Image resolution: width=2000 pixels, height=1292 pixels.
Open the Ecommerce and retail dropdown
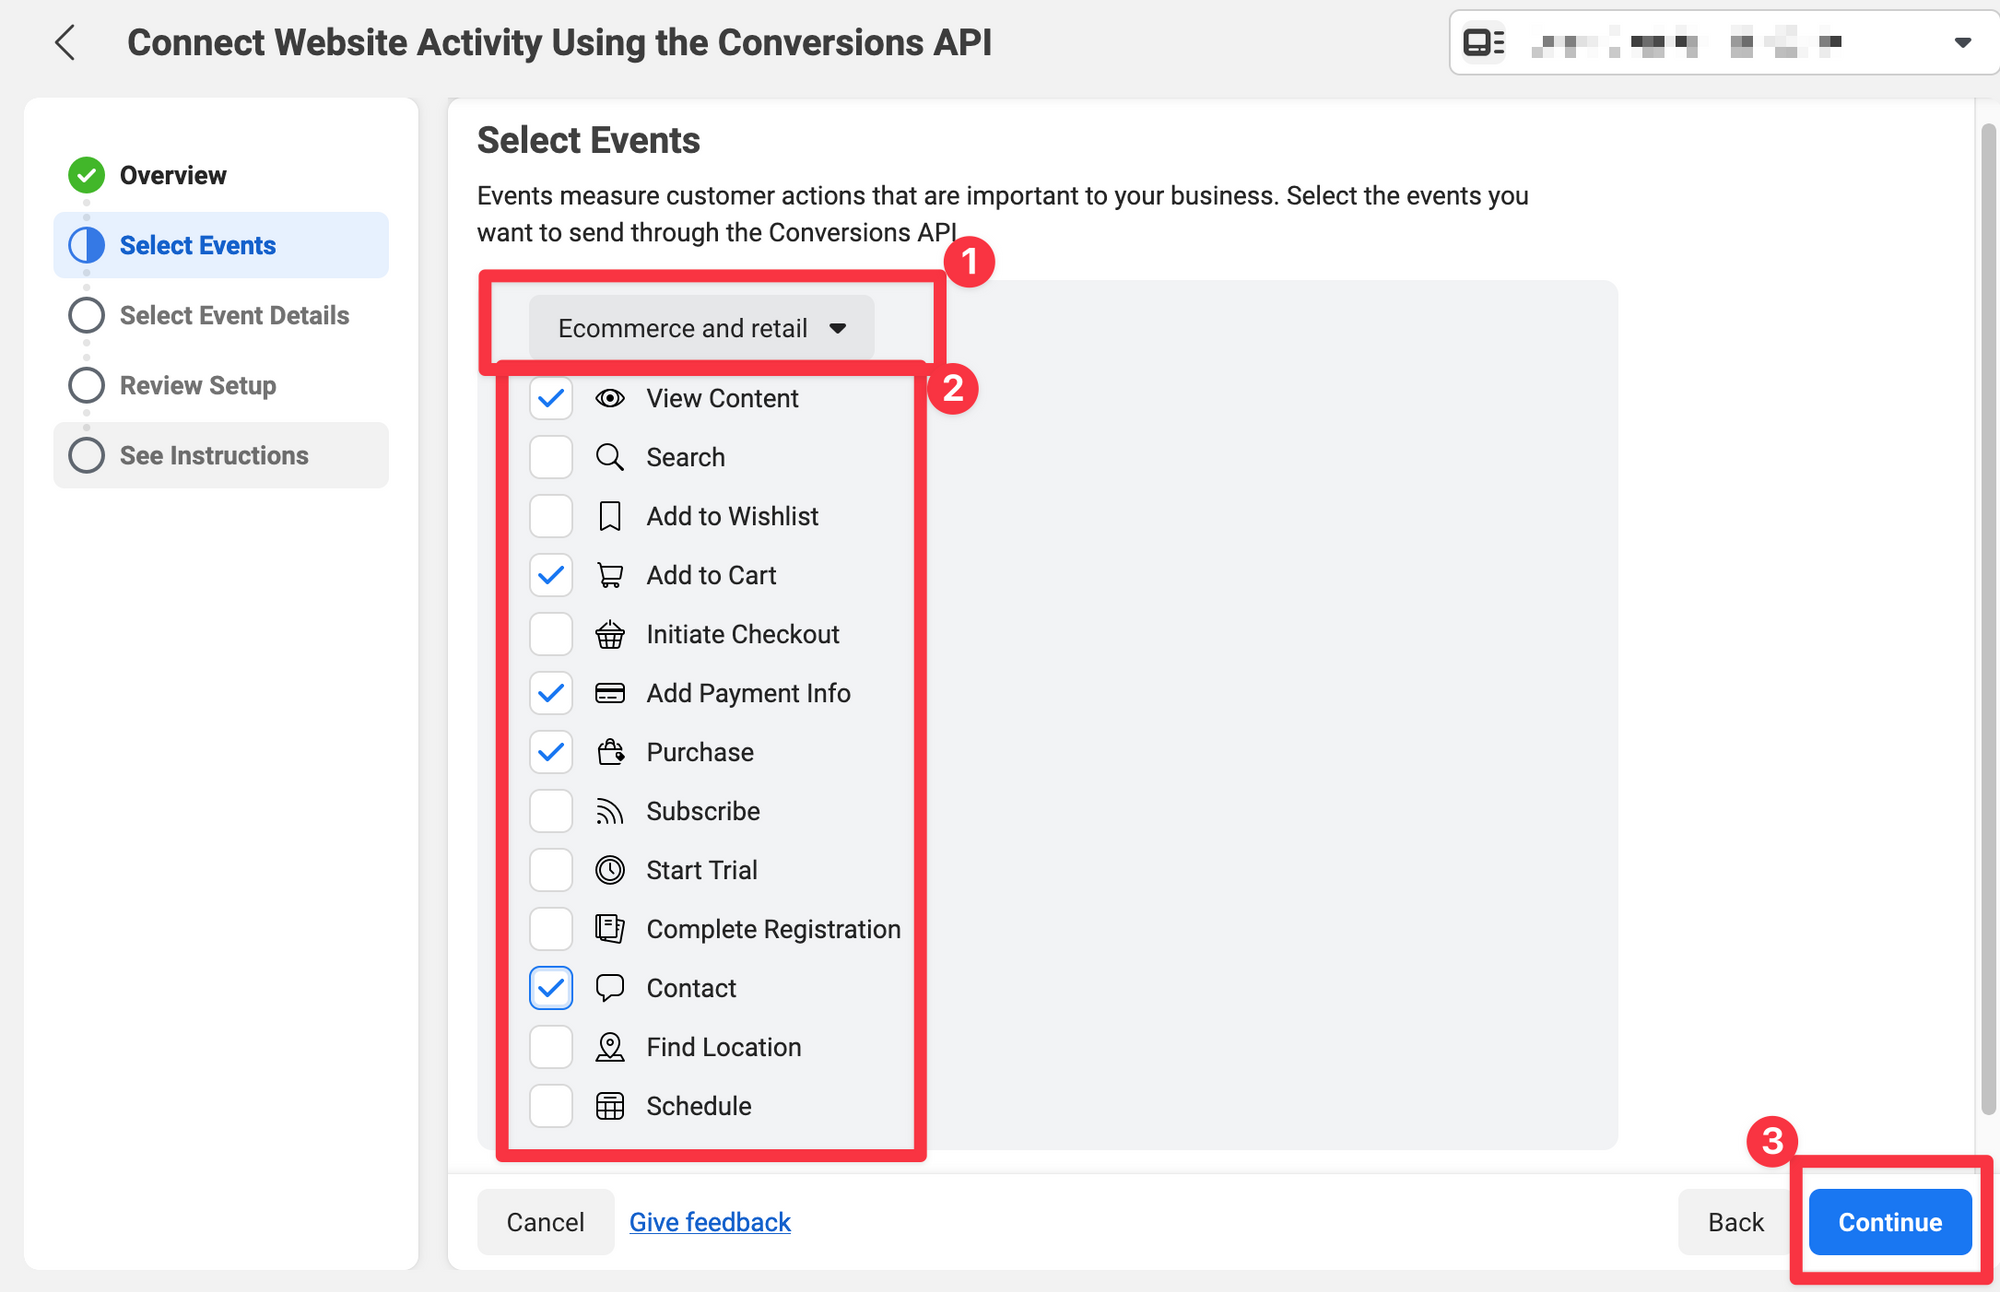(701, 328)
